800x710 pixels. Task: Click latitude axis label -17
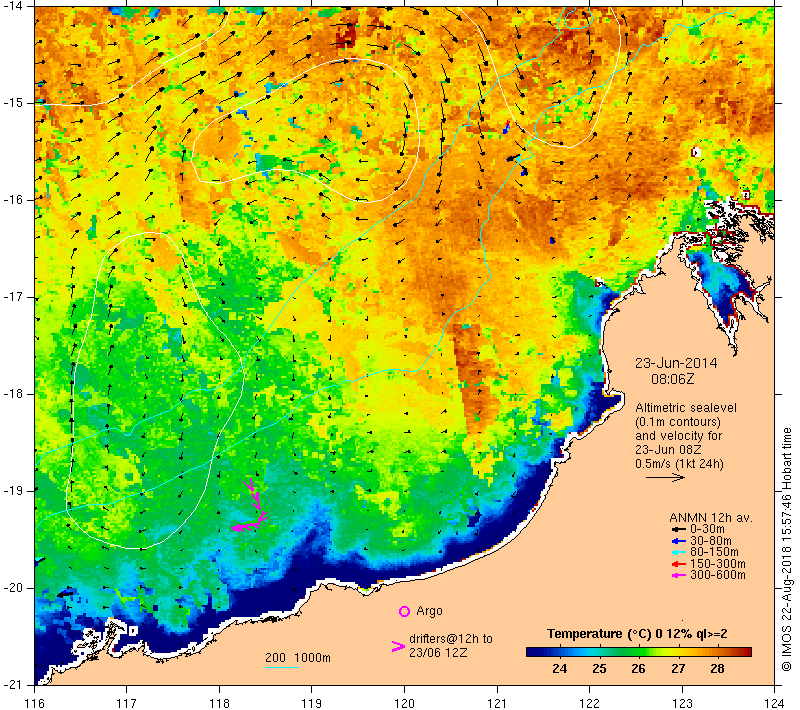[13, 297]
